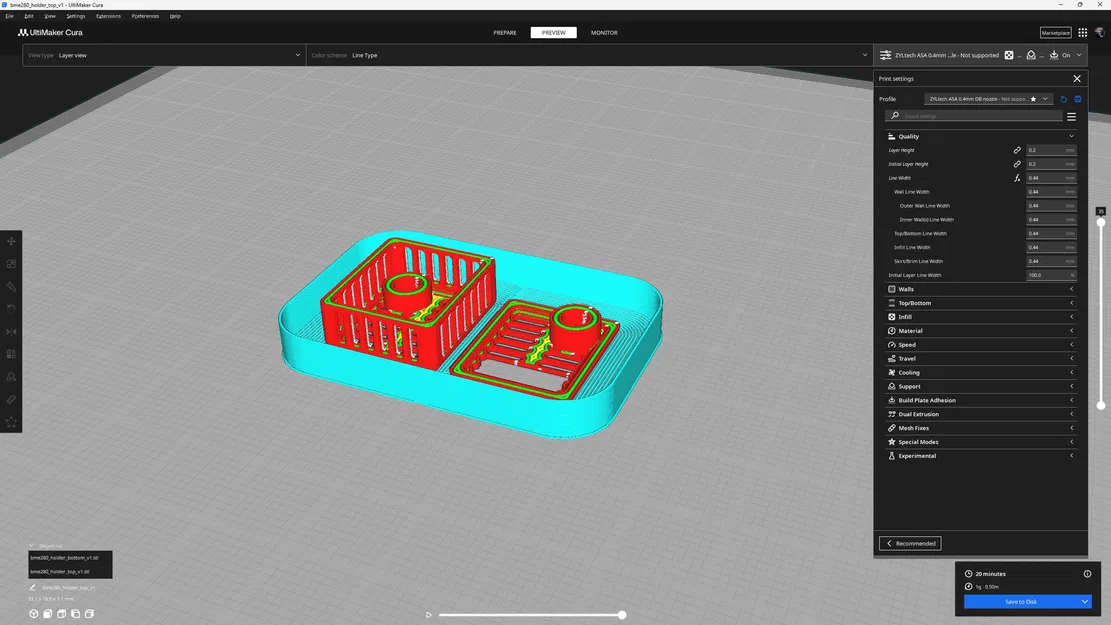Switch to the PREPARE tab
The height and width of the screenshot is (625, 1111).
pos(505,32)
